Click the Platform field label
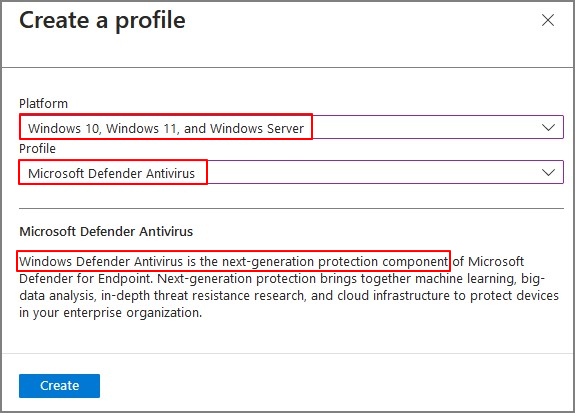 (x=43, y=103)
